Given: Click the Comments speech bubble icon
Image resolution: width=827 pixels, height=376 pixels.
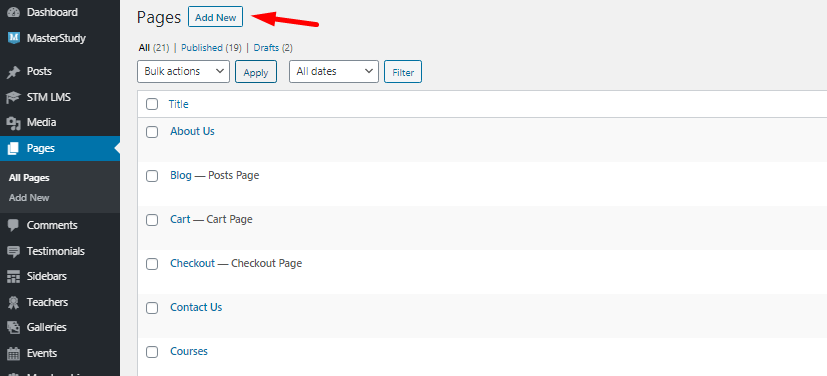Looking at the screenshot, I should coord(13,225).
